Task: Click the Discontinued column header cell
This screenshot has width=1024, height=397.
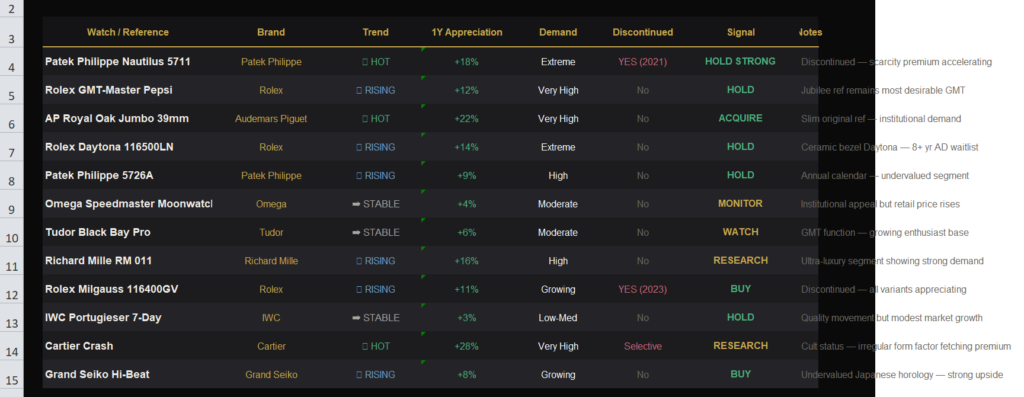Action: tap(643, 32)
